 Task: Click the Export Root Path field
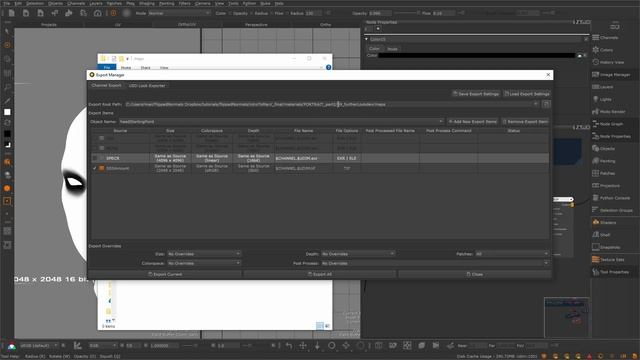[331, 104]
